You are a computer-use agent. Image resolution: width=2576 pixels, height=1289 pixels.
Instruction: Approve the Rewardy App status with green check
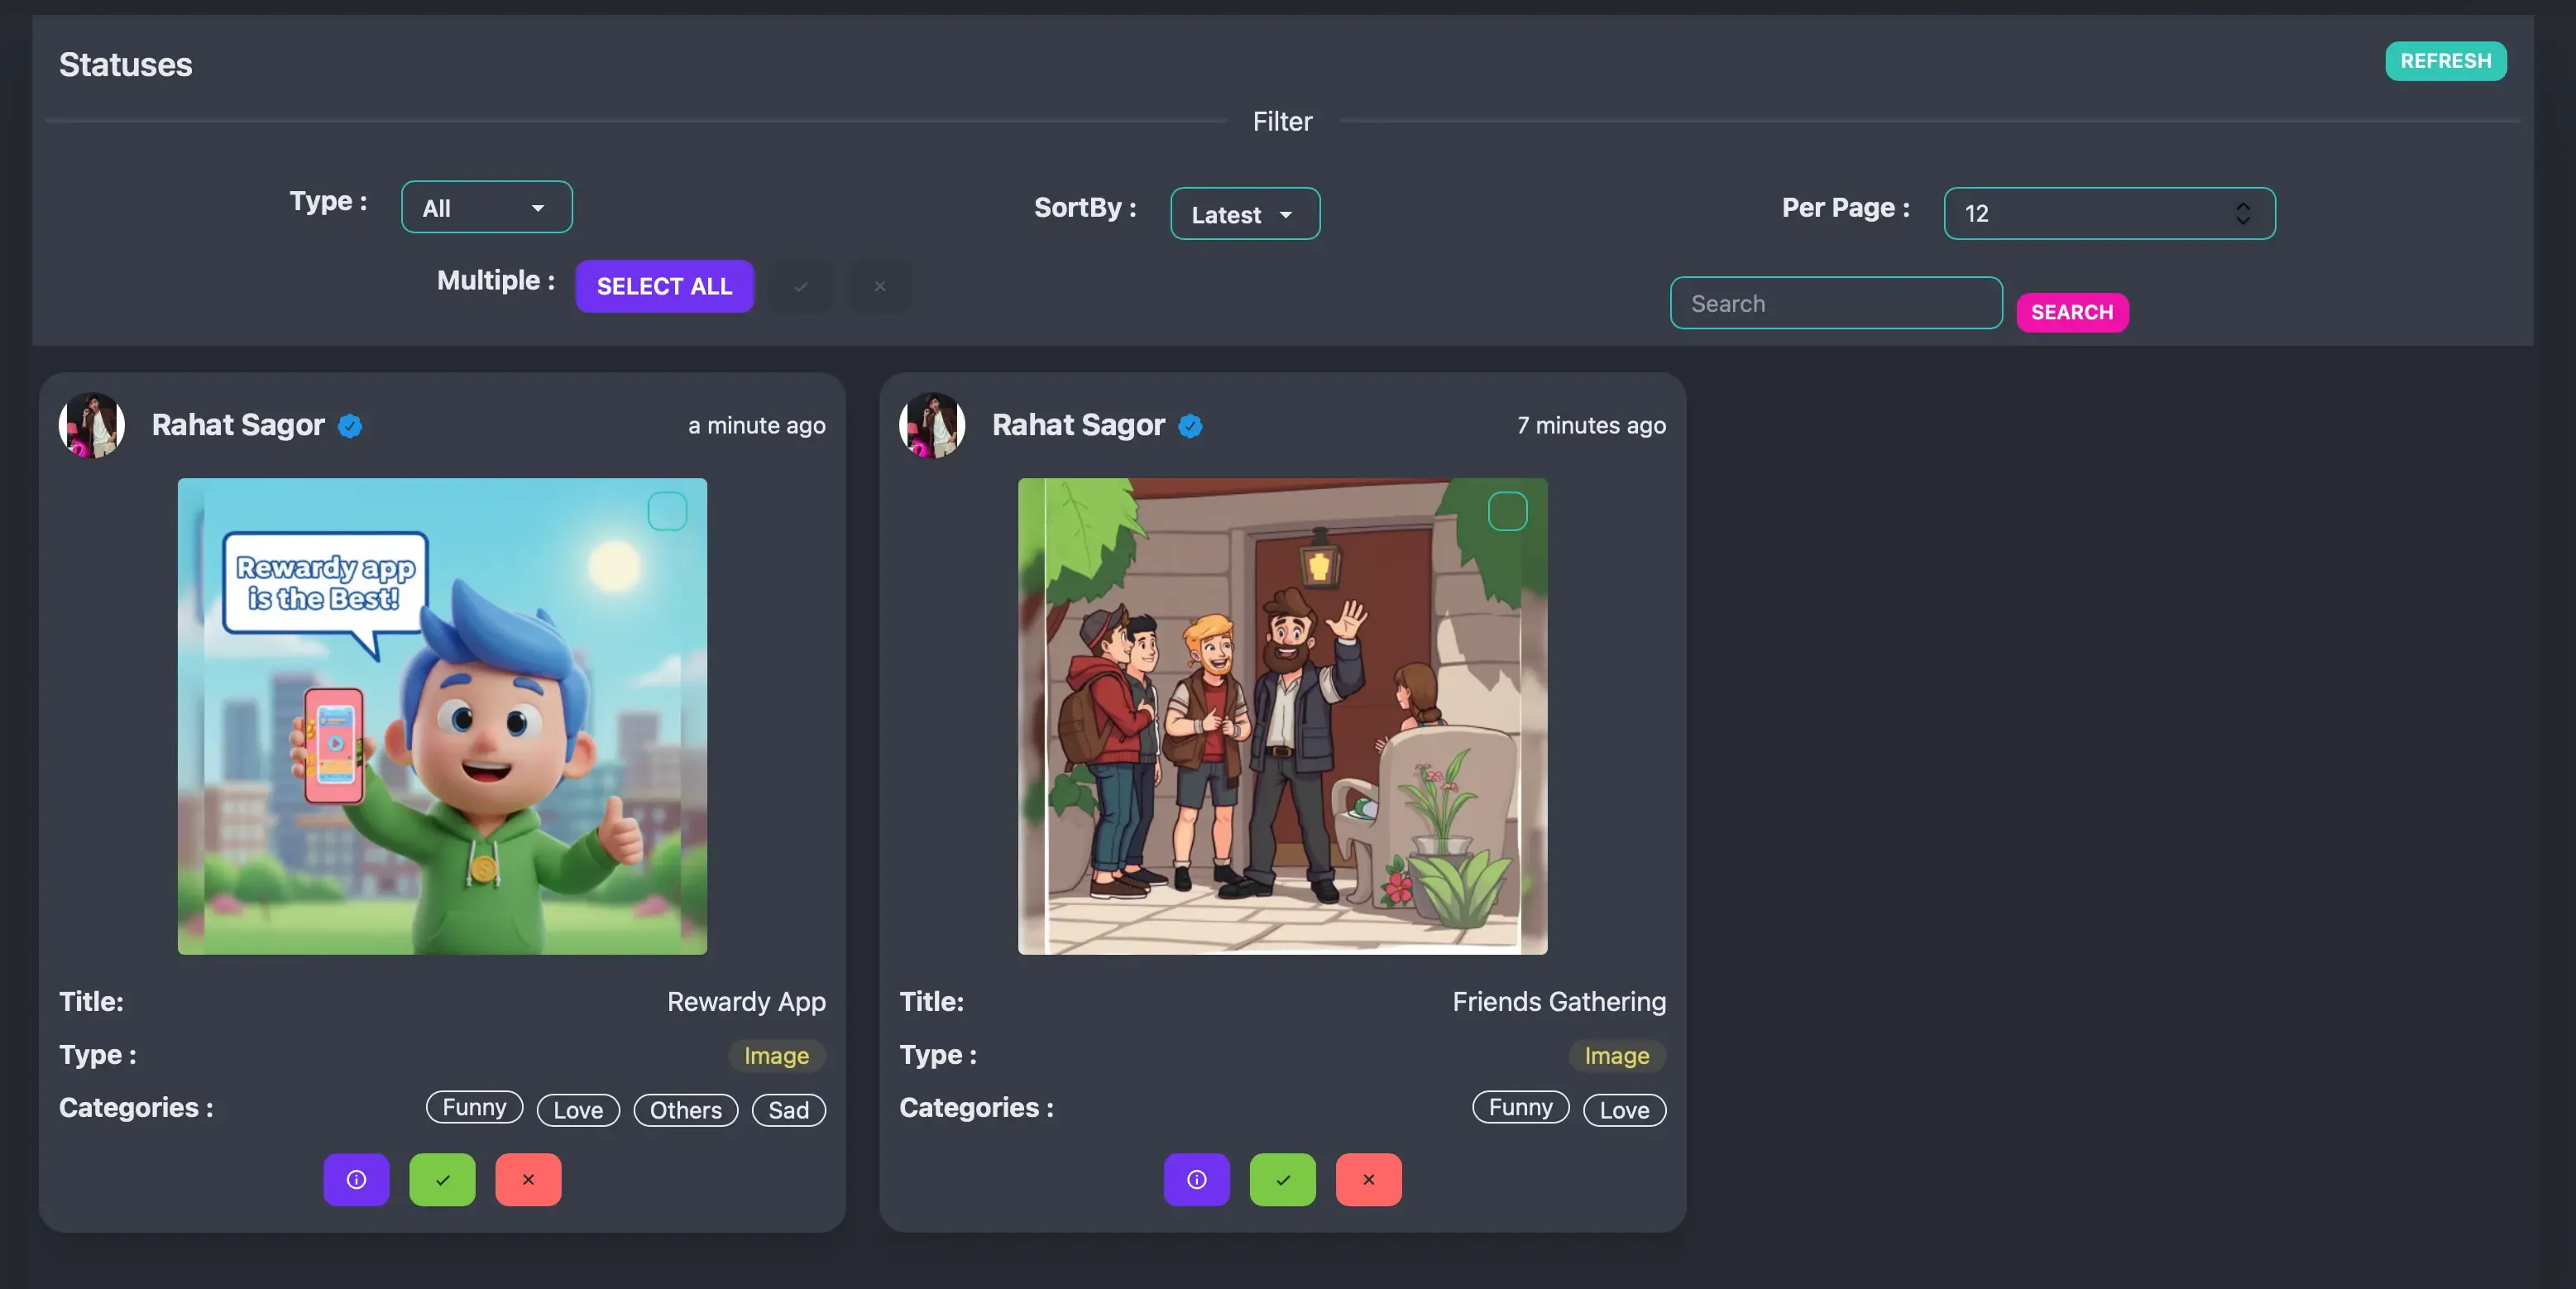[x=442, y=1180]
